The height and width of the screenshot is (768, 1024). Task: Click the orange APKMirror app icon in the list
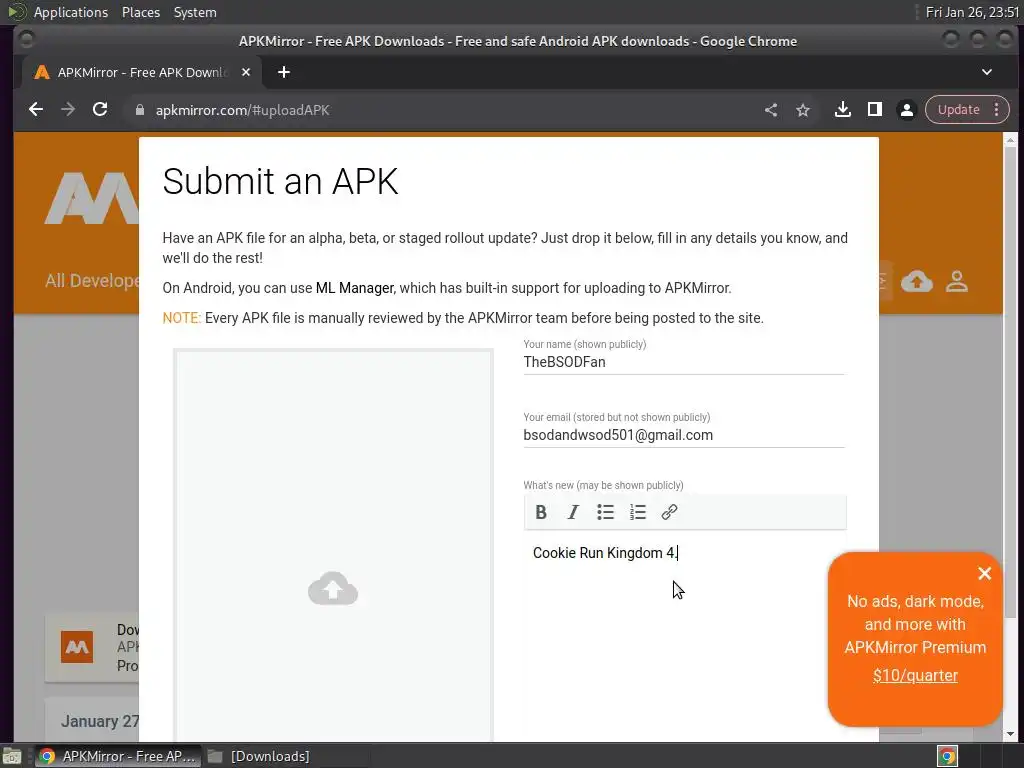pyautogui.click(x=77, y=647)
